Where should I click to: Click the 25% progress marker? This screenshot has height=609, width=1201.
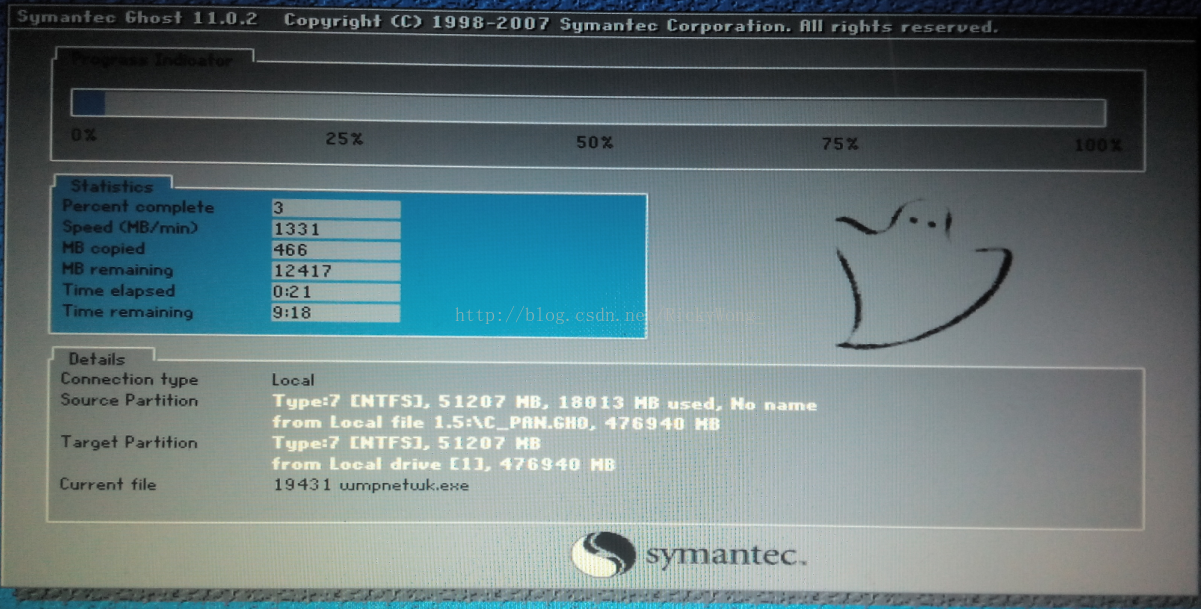(x=344, y=139)
